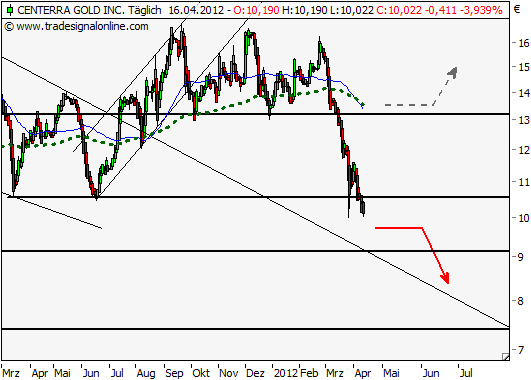The image size is (531, 380).
Task: Select the horizontal line just above 9
Action: (x=255, y=251)
